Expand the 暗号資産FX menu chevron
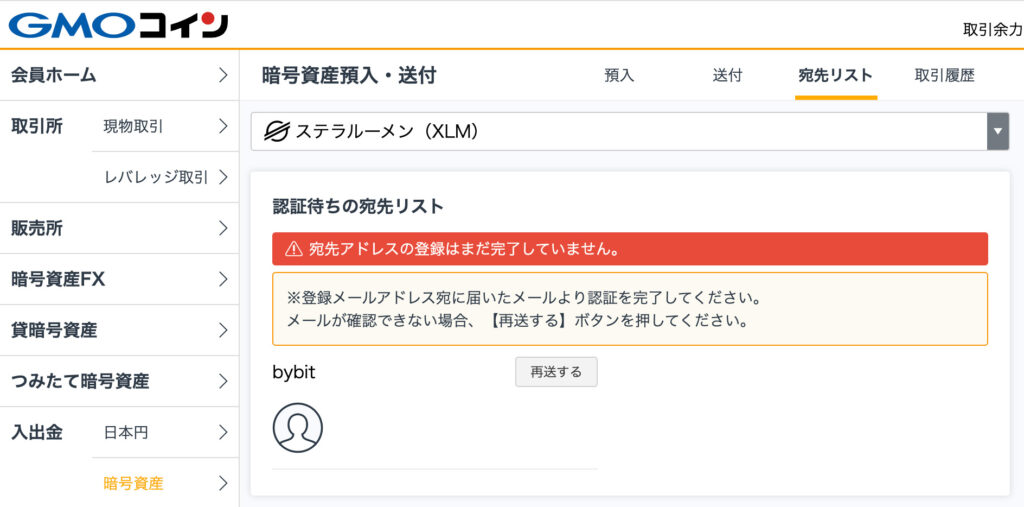 coord(223,279)
